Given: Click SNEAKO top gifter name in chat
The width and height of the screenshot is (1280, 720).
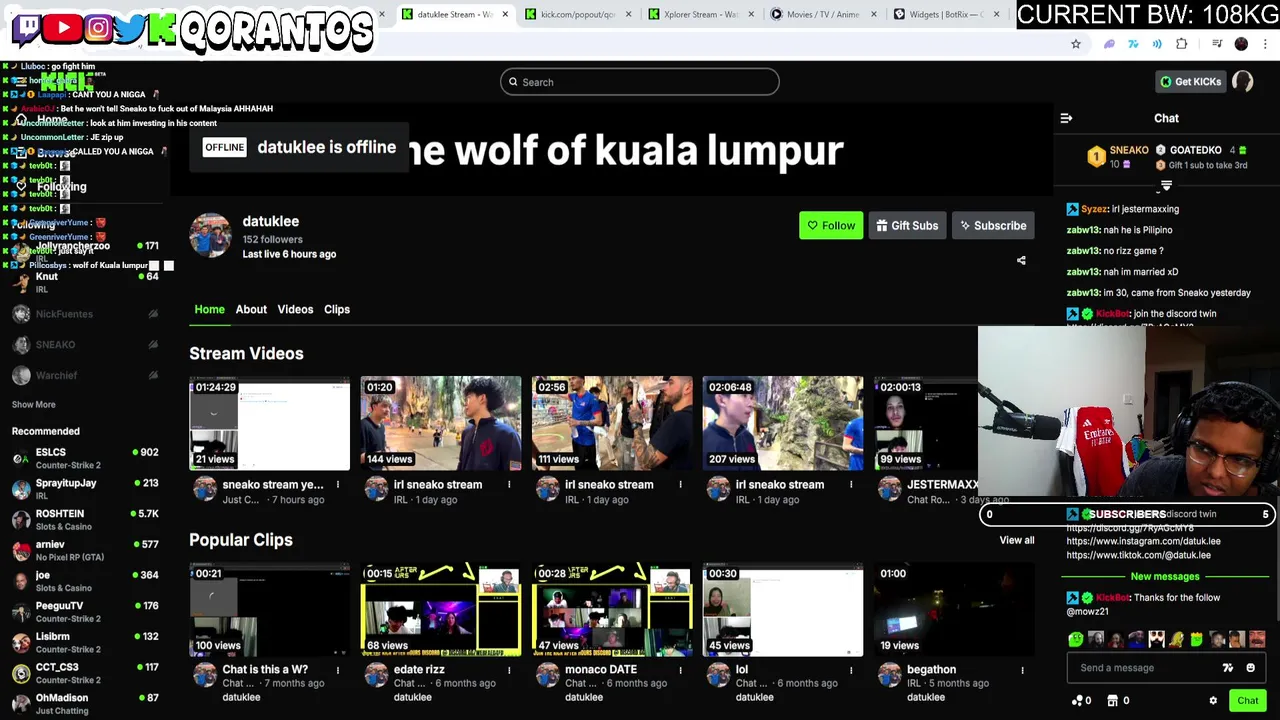Looking at the screenshot, I should 1129,150.
